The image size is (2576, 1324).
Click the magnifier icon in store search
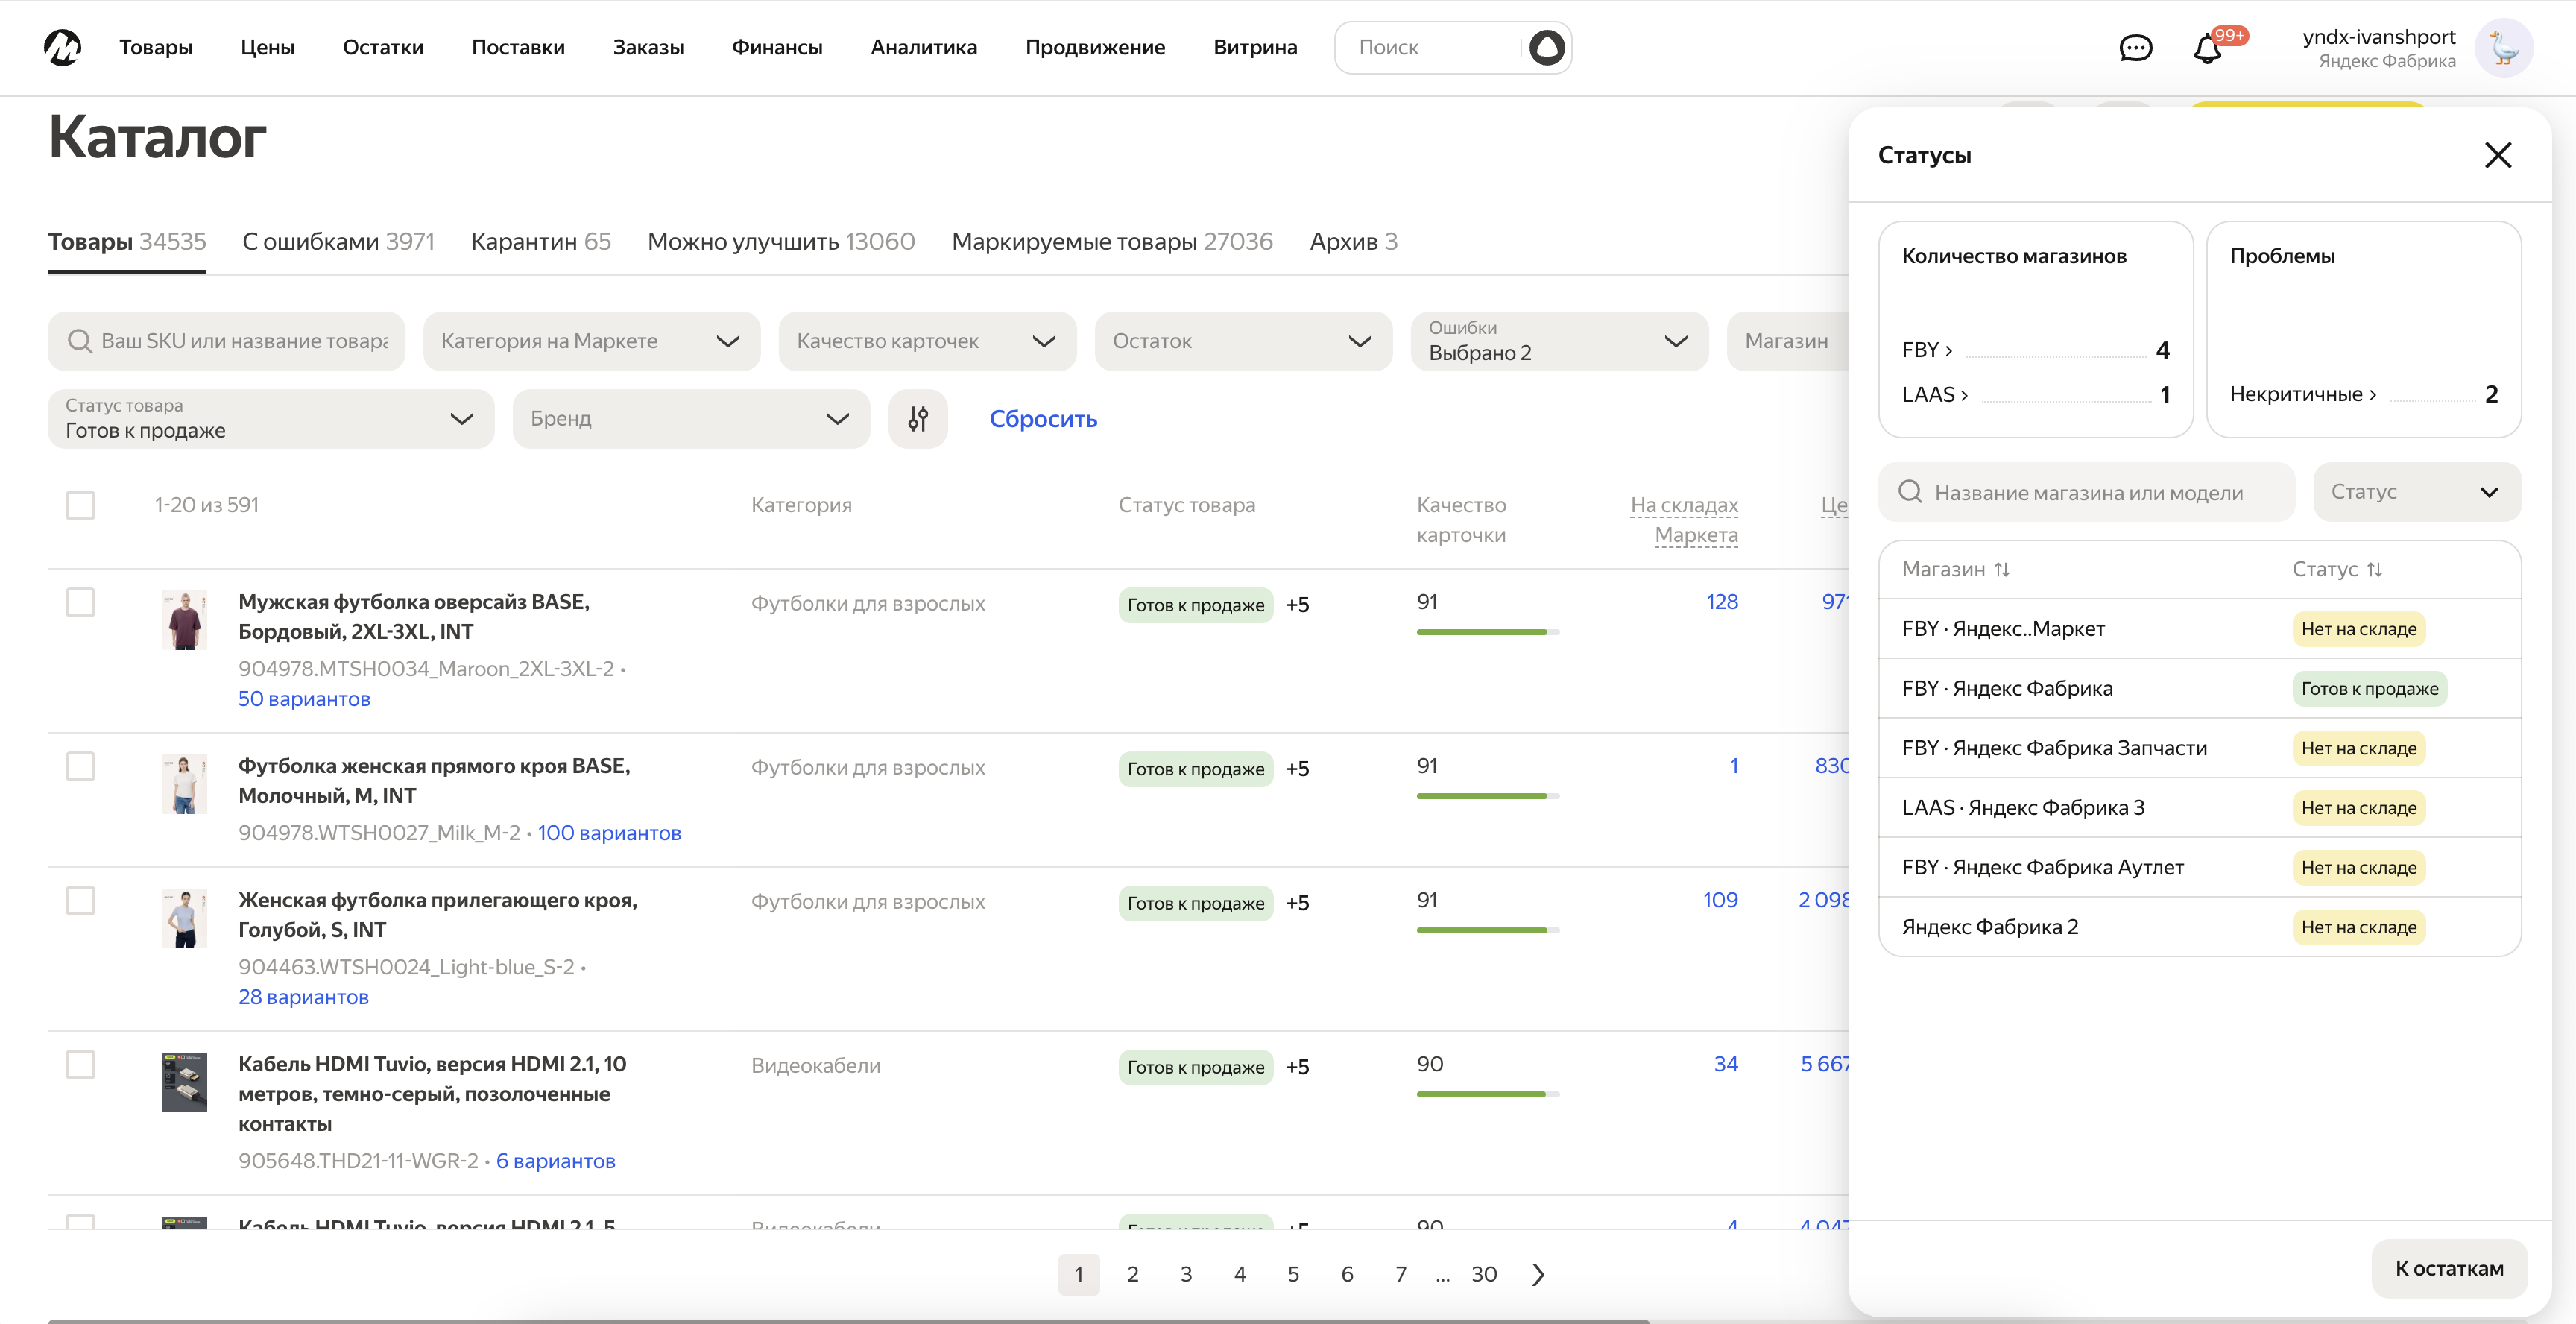[1909, 492]
